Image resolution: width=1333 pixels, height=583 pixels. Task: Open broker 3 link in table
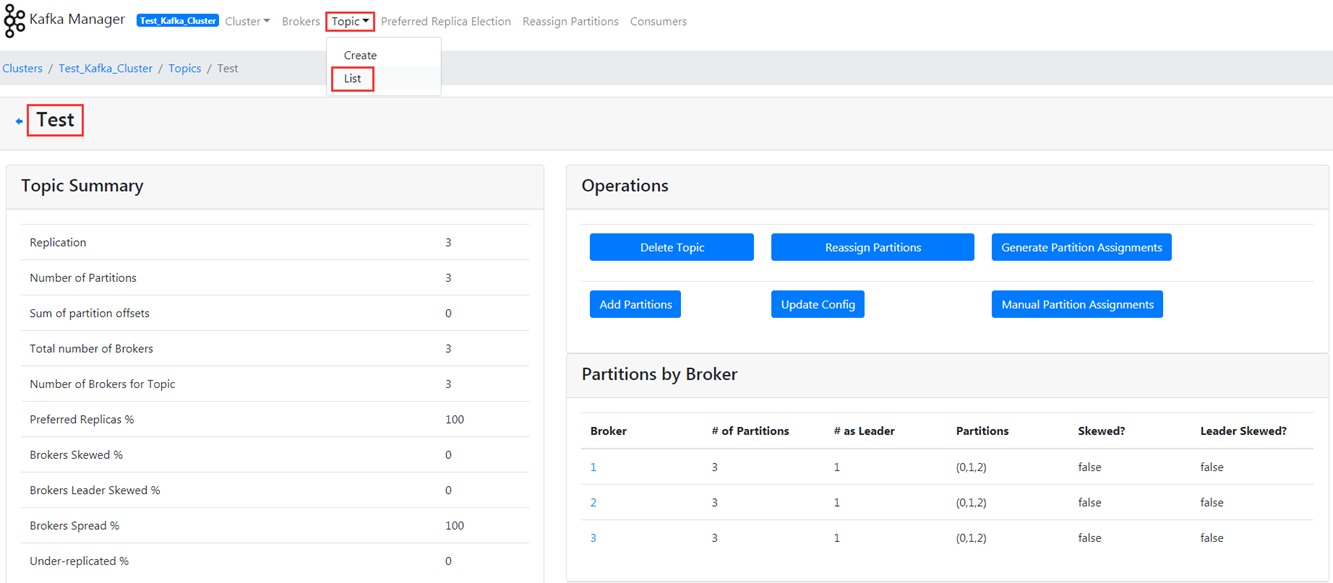[593, 538]
